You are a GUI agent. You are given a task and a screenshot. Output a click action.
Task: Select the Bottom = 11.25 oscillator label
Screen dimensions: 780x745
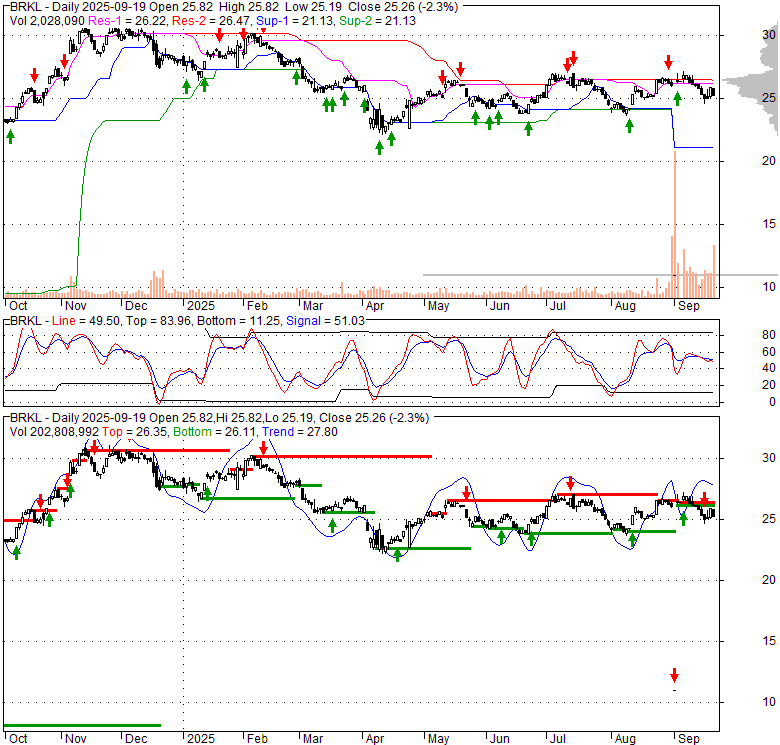pos(239,321)
